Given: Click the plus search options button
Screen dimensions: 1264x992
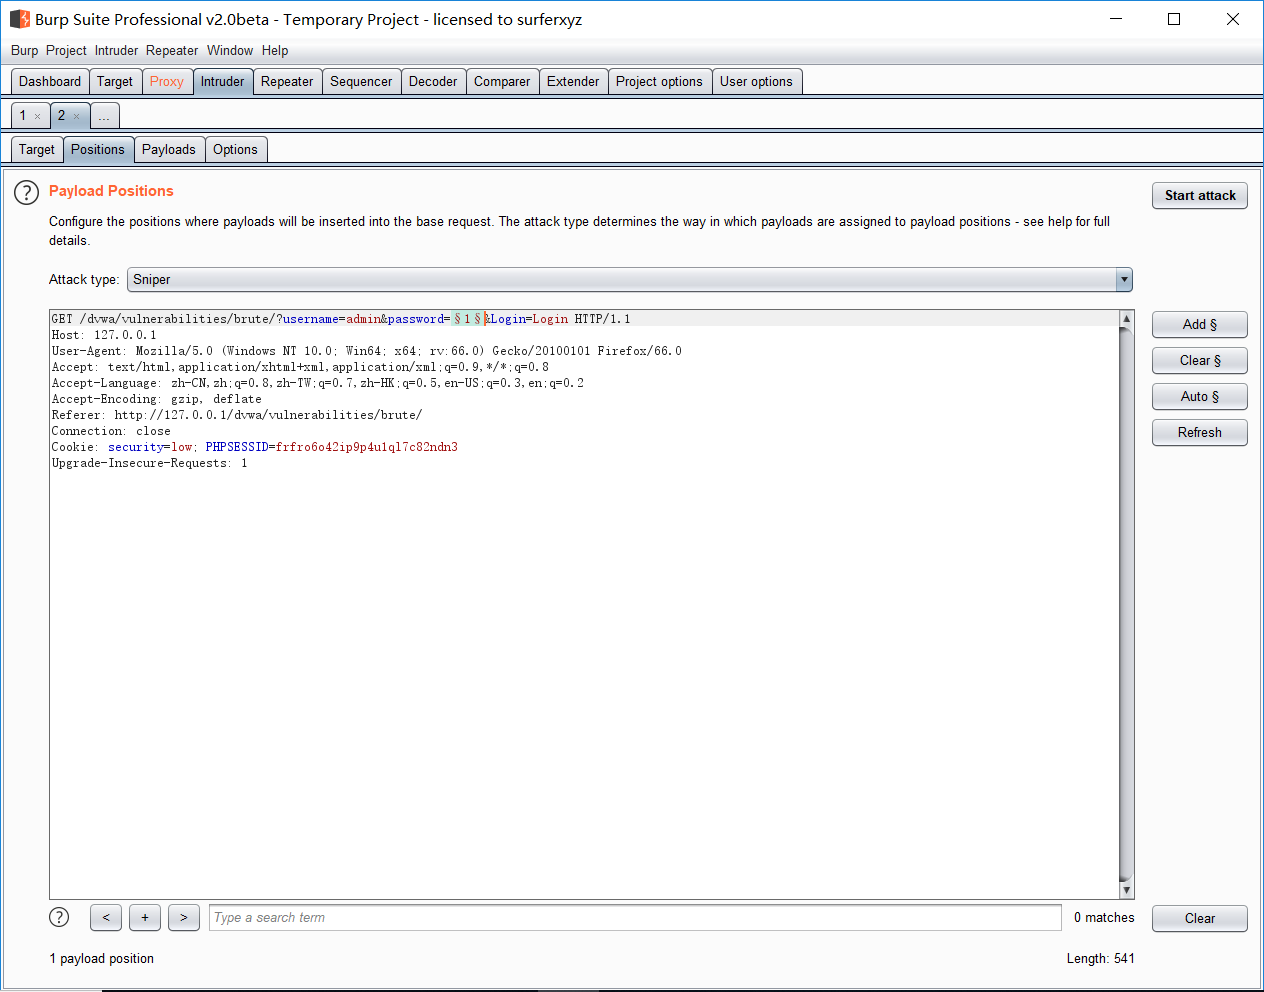Looking at the screenshot, I should (145, 917).
